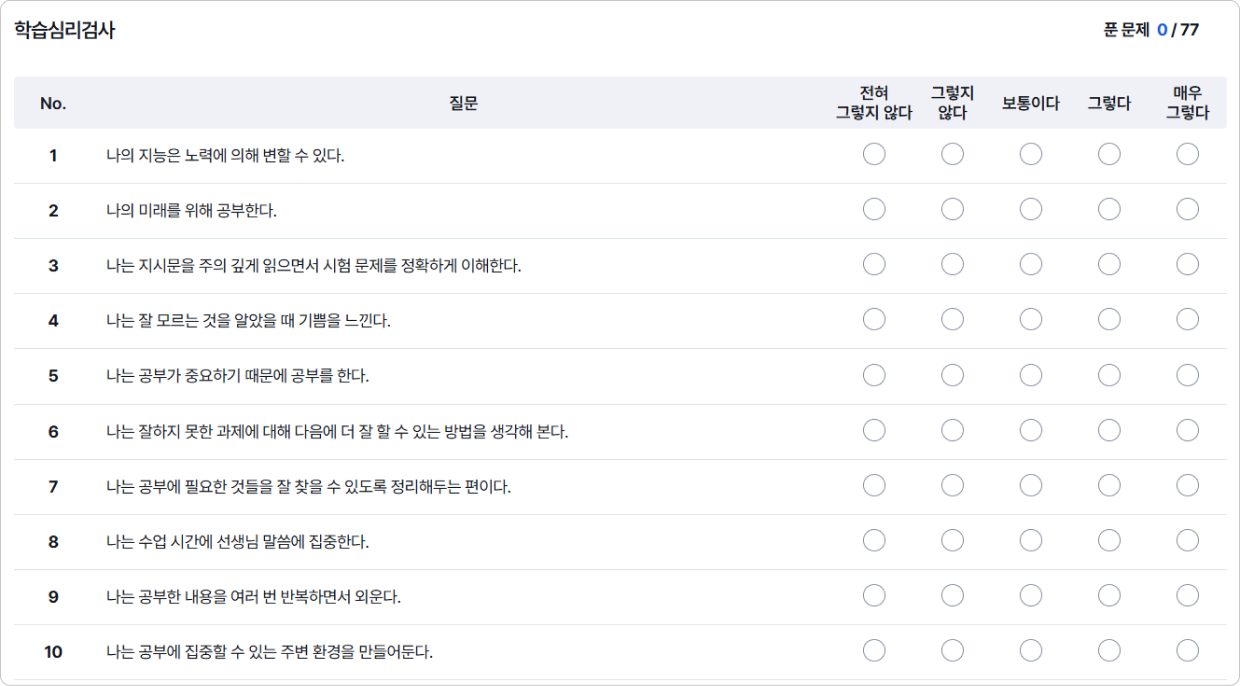The height and width of the screenshot is (686, 1240).
Task: Select '그렇지 않다' for question 3
Action: click(x=952, y=264)
